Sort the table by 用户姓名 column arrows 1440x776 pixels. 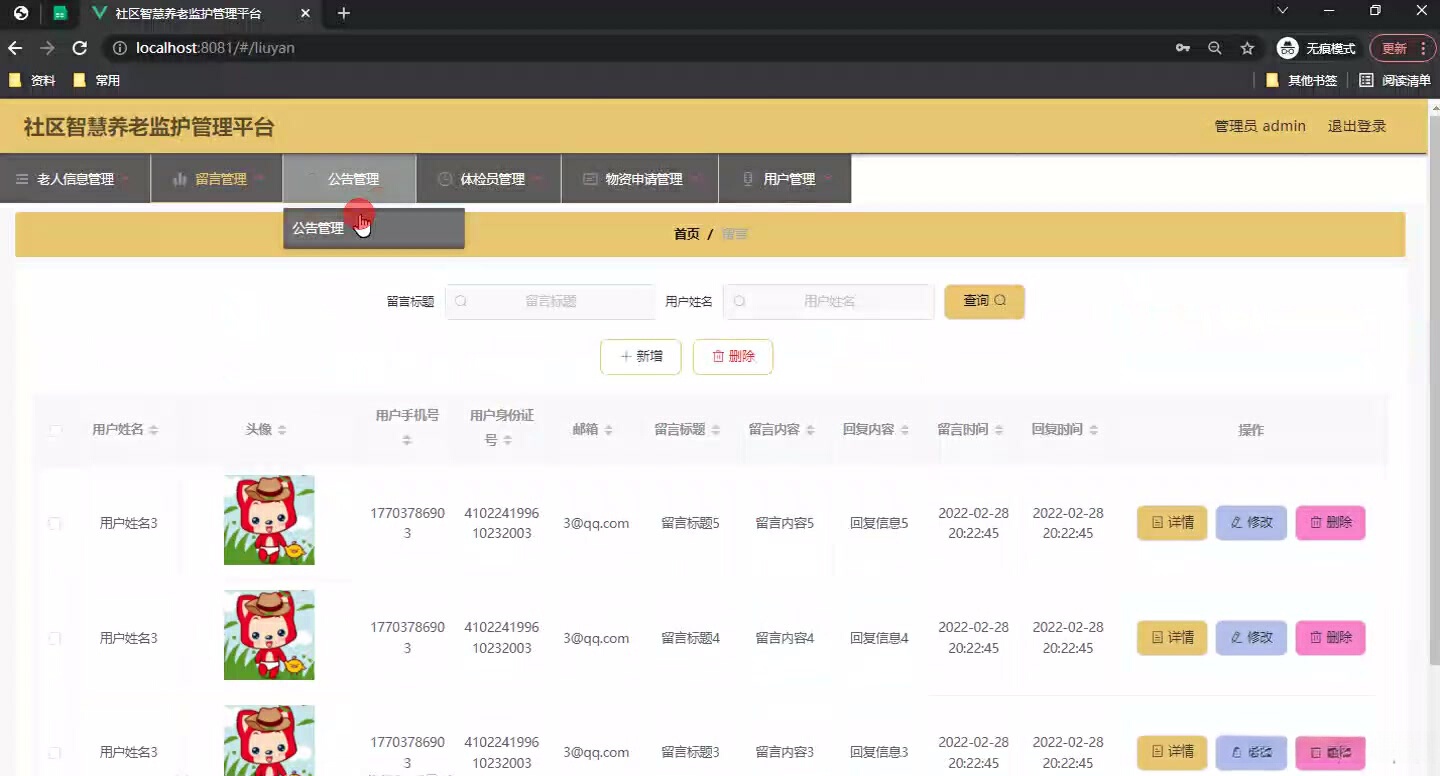pyautogui.click(x=153, y=430)
